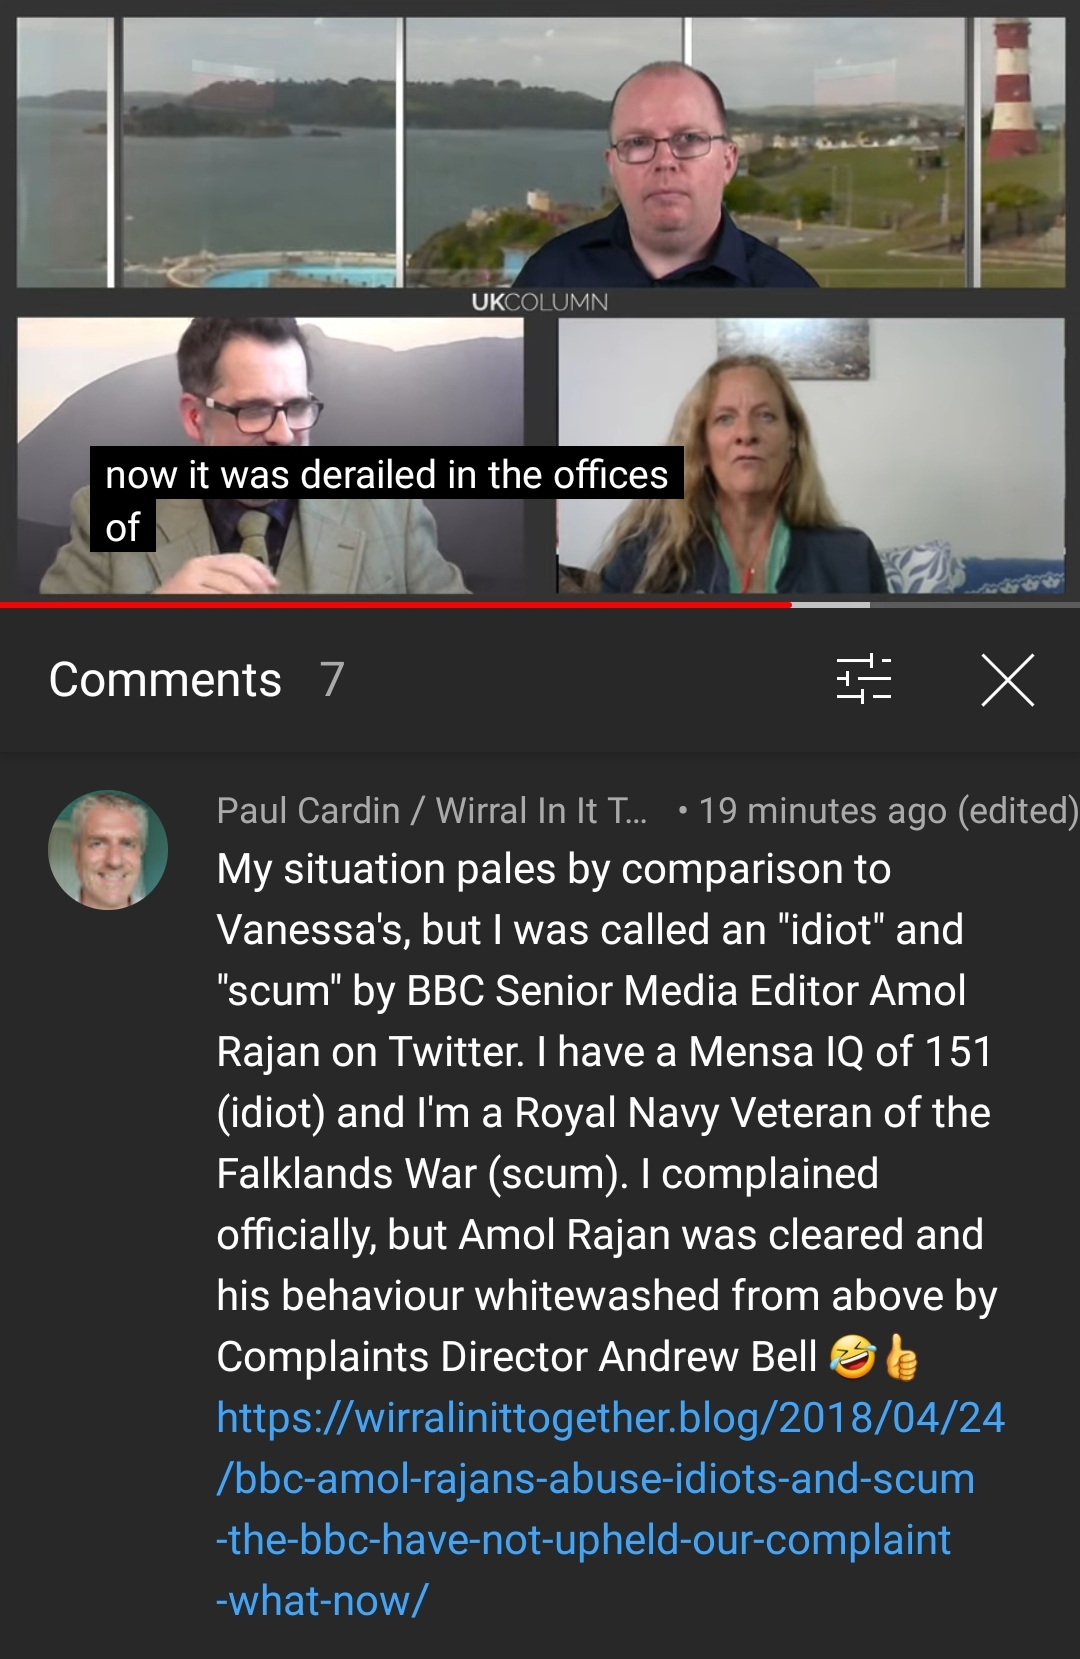The image size is (1080, 1659).
Task: Tap the UKCOLUMN logo in video
Action: 540,302
